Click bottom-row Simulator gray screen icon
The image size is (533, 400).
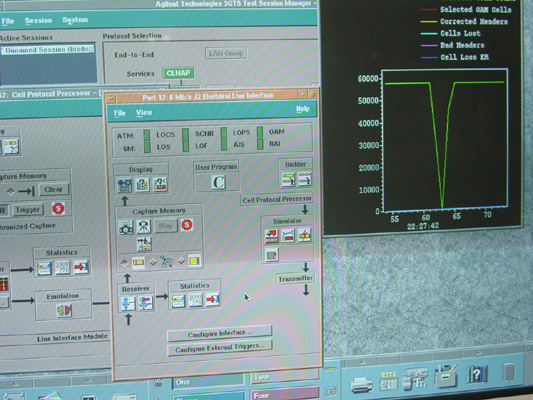point(272,254)
